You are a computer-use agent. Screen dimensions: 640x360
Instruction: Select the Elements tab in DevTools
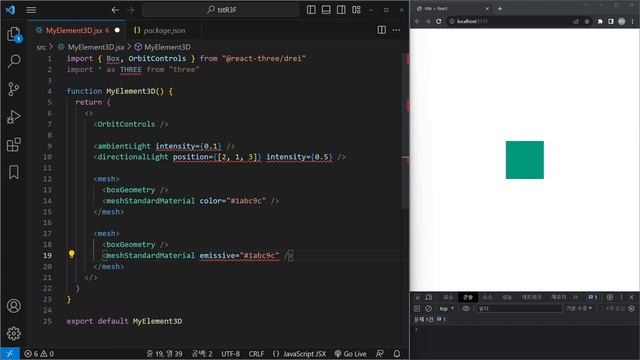448,297
